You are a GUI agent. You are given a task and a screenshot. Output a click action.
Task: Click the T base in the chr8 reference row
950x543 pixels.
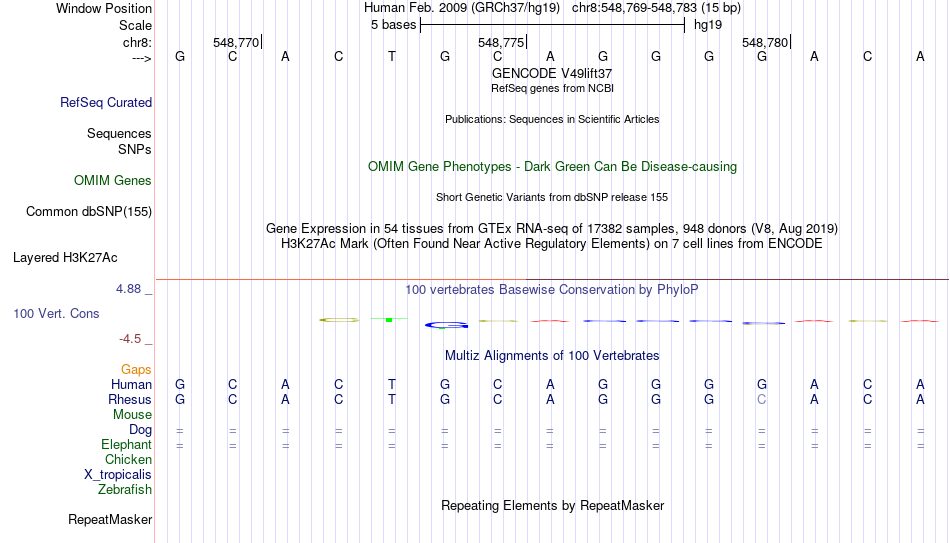click(391, 57)
